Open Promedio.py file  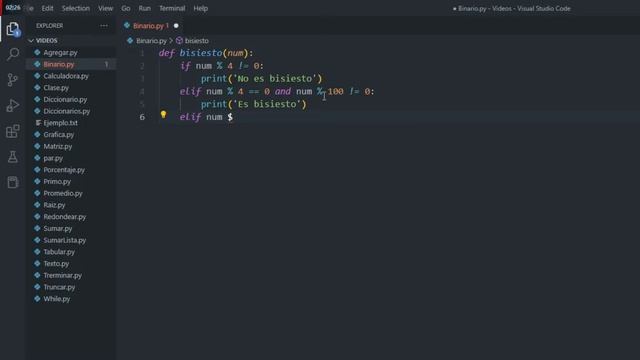pos(63,193)
